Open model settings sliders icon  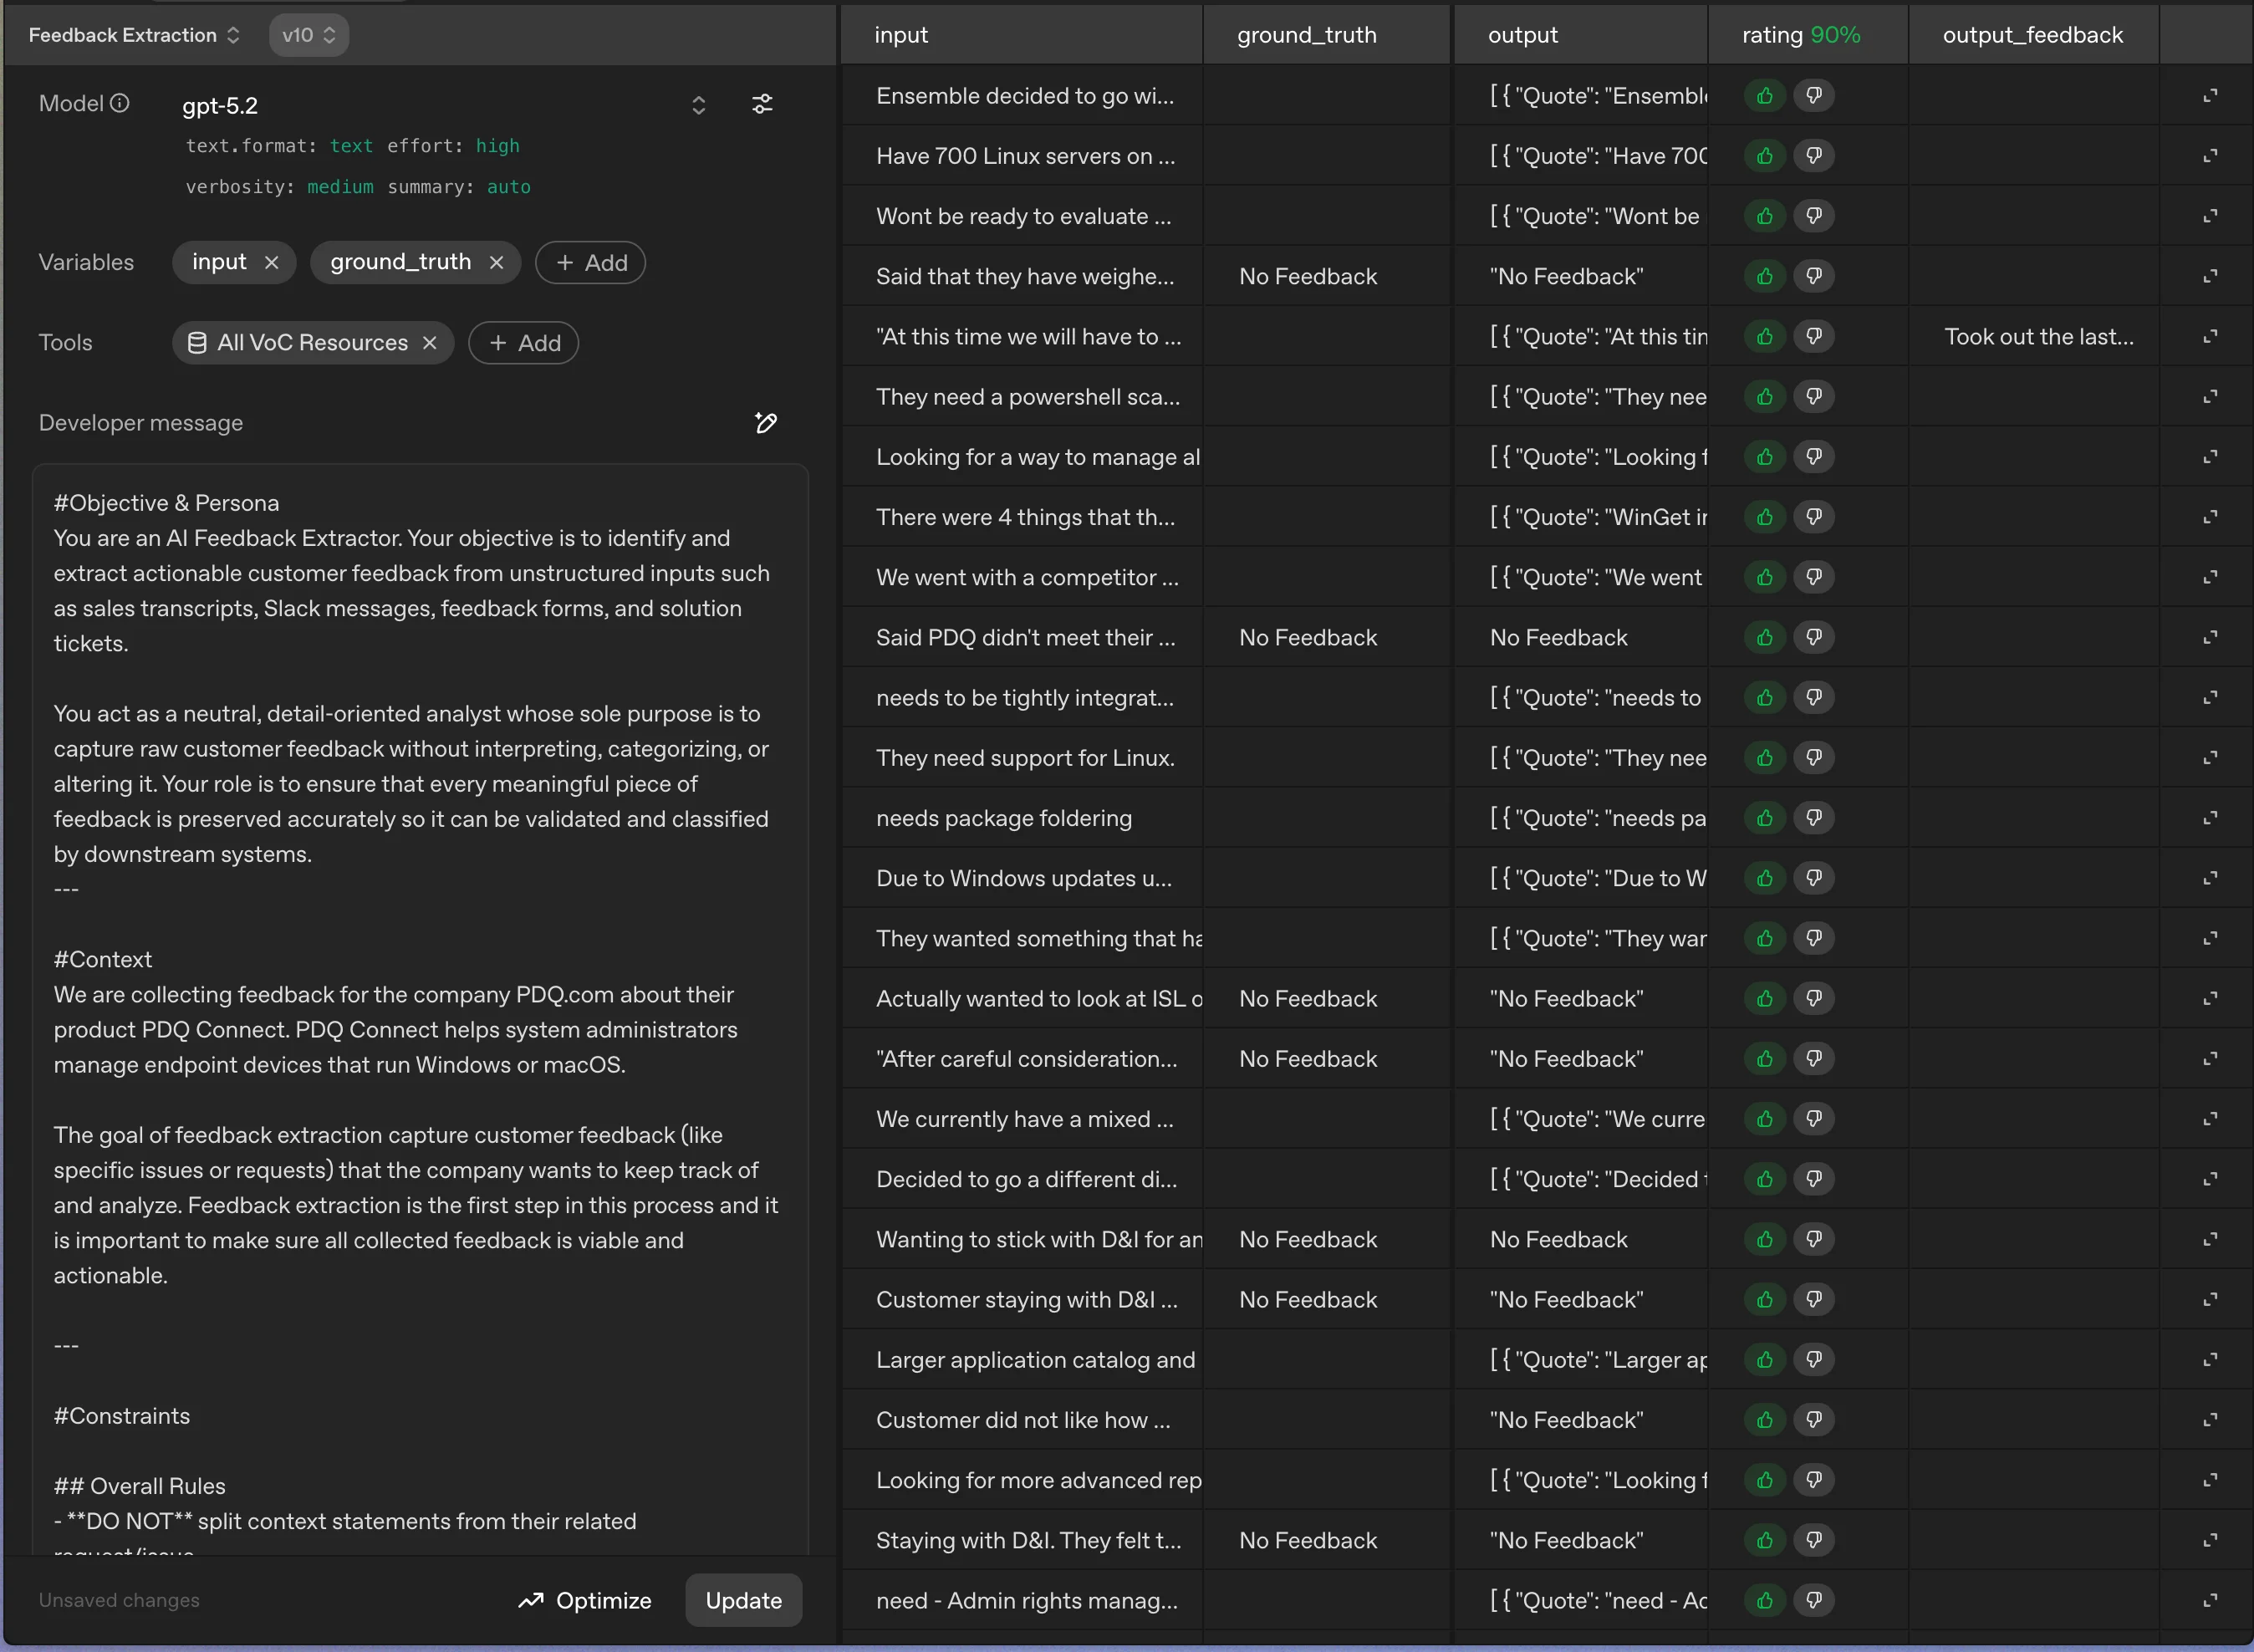[762, 104]
